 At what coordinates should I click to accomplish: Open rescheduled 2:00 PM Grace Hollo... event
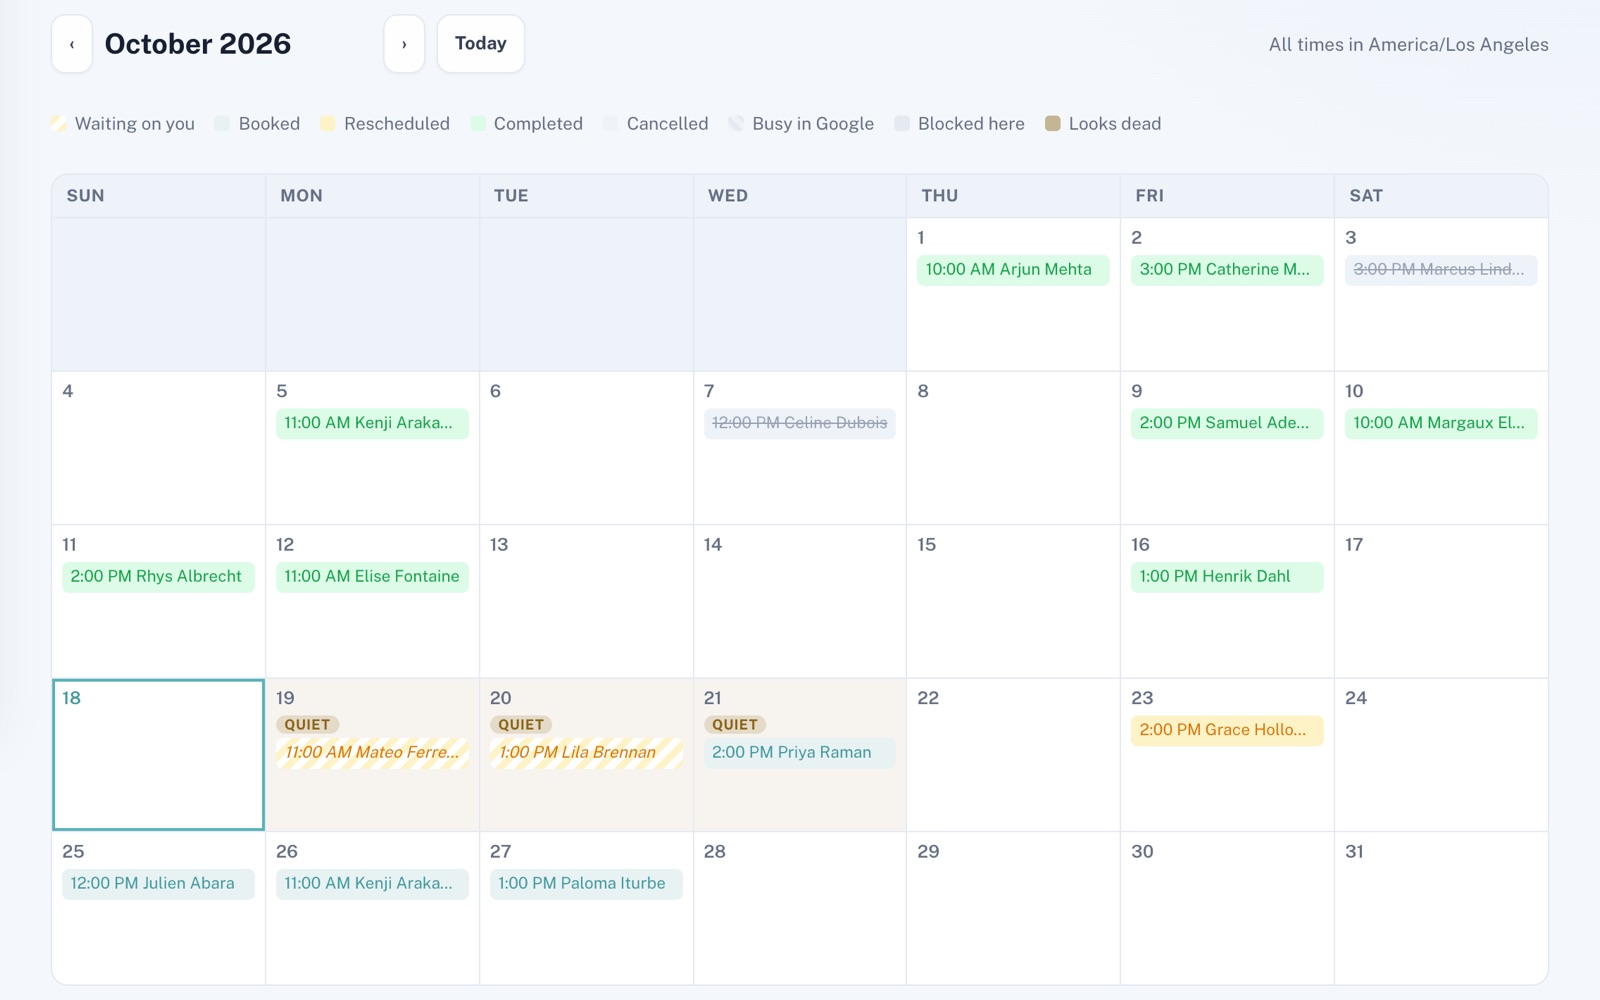point(1227,731)
